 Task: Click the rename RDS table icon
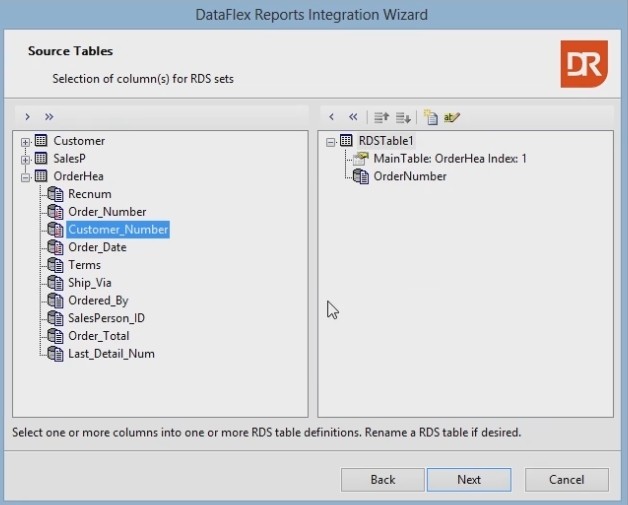[452, 117]
